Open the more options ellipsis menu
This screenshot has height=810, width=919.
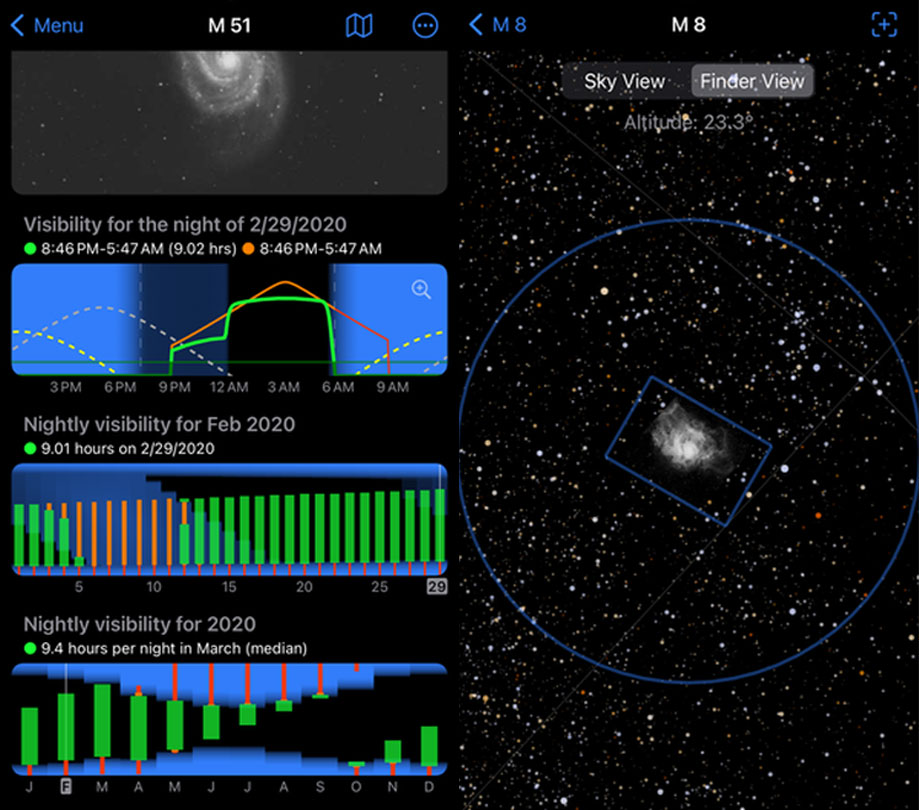(426, 26)
